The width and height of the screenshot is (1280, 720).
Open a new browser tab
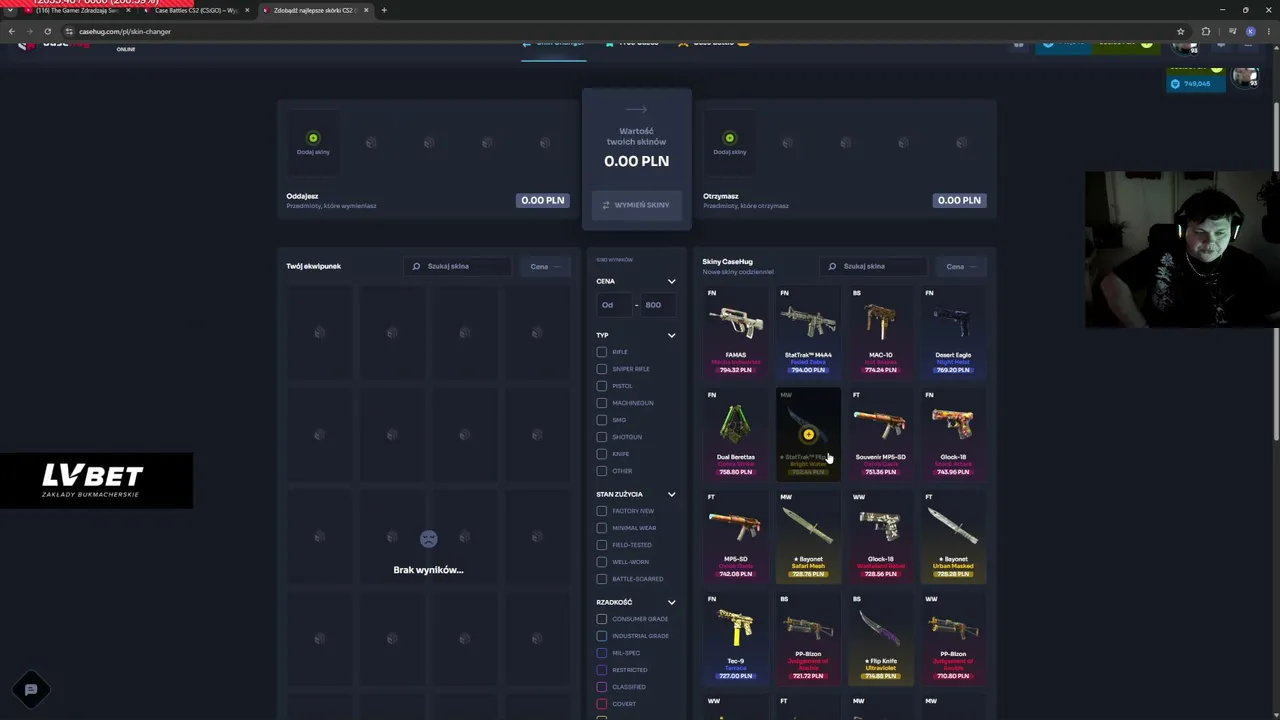(x=384, y=10)
